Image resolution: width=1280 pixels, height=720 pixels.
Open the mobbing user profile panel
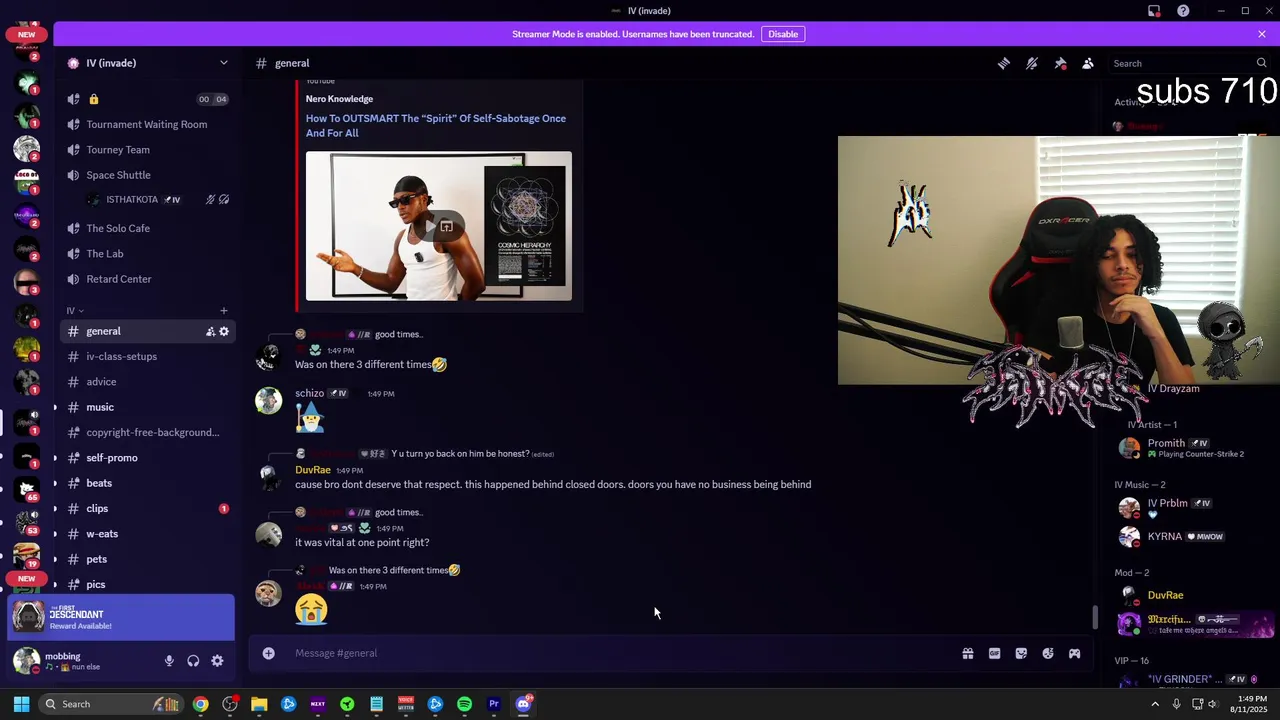82,661
